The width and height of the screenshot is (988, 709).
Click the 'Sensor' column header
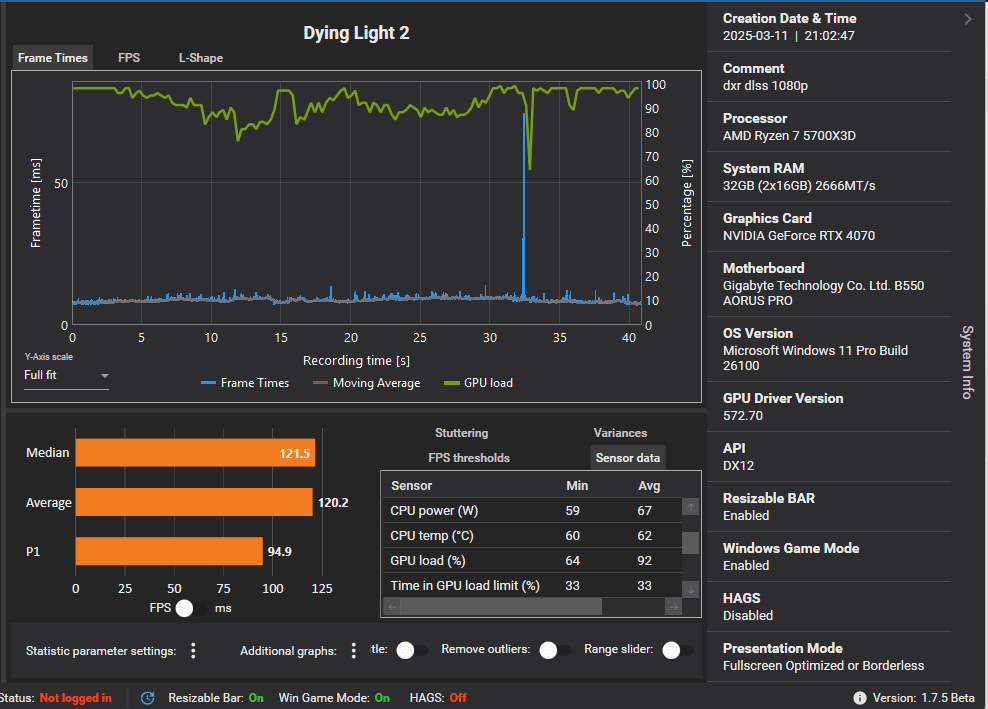[411, 486]
